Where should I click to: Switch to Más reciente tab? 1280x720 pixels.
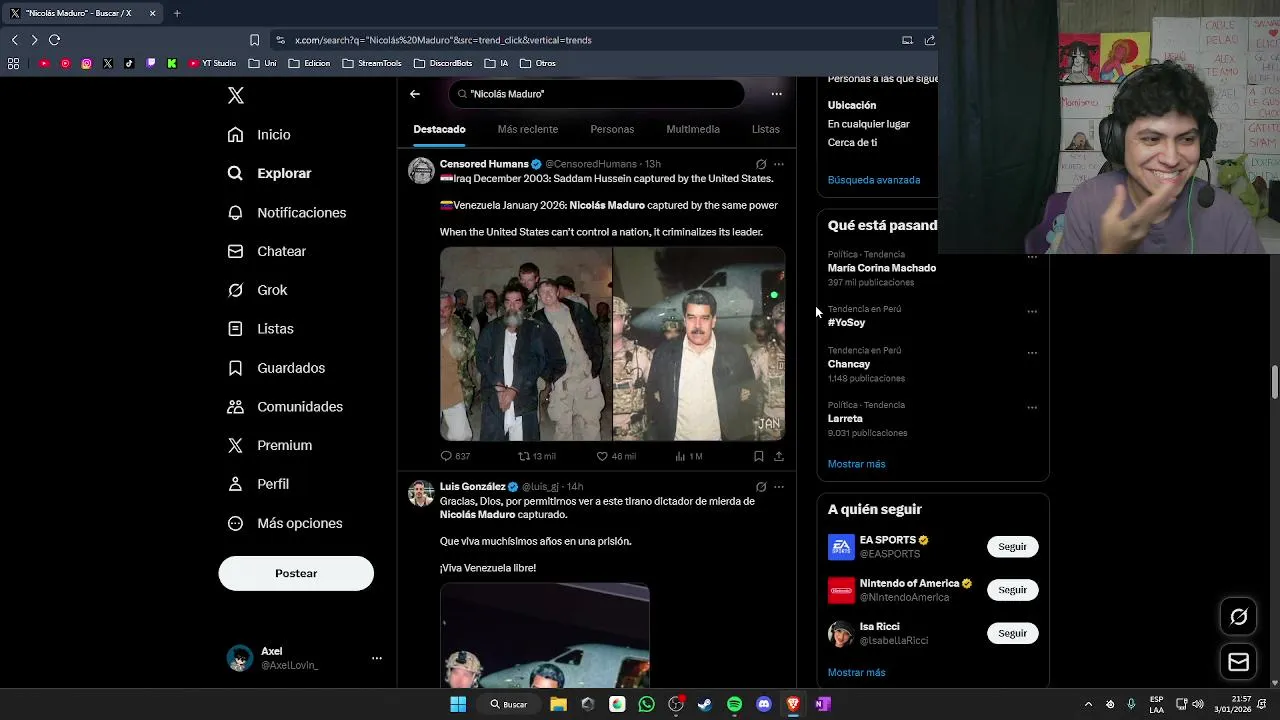528,129
